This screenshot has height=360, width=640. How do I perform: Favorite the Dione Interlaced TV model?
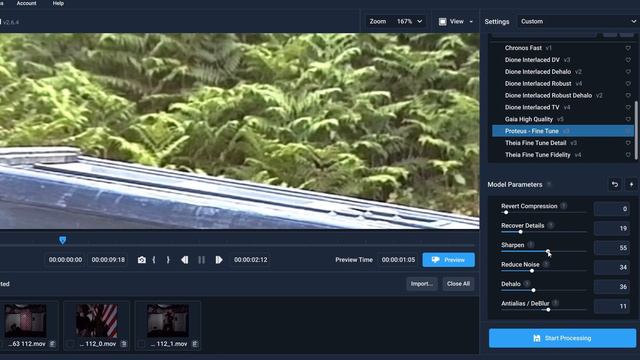(x=628, y=107)
